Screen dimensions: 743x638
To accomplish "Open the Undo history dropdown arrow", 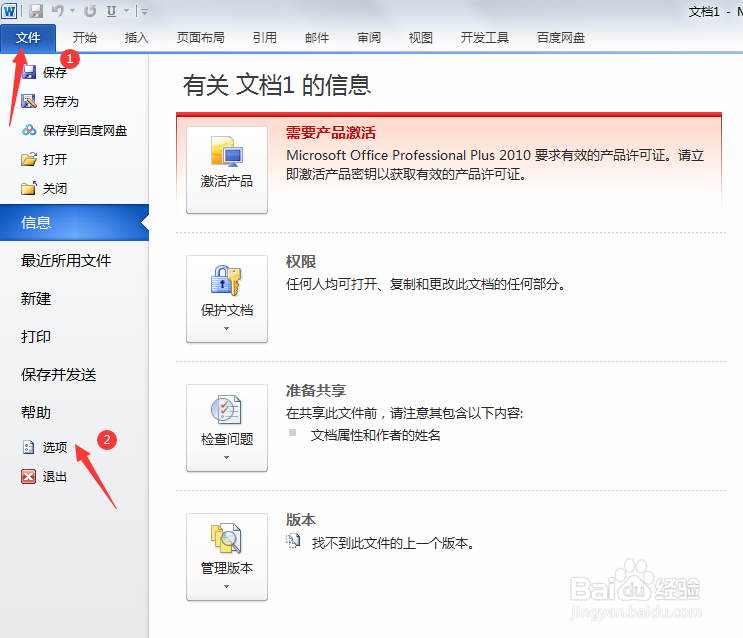I will coord(72,10).
